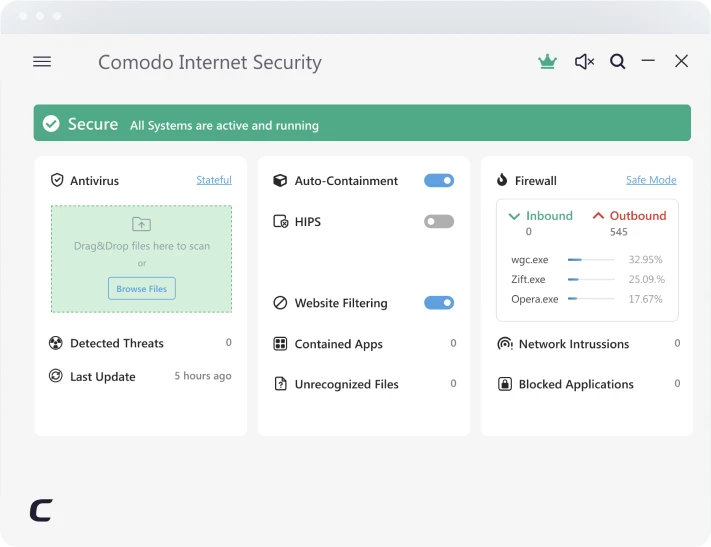Click the Contained Apps grid icon
This screenshot has width=711, height=547.
280,344
